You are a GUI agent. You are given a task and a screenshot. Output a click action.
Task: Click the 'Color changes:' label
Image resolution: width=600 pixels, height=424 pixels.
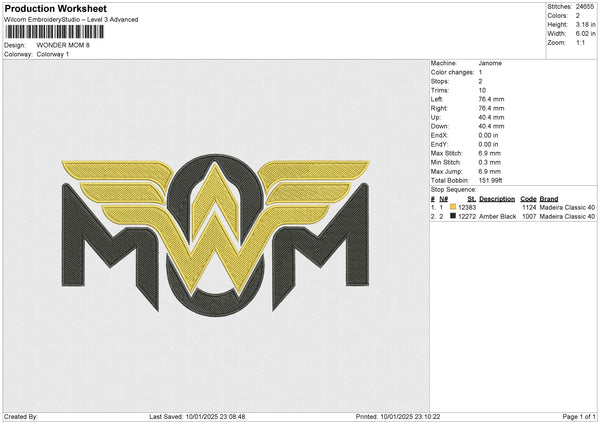[452, 72]
